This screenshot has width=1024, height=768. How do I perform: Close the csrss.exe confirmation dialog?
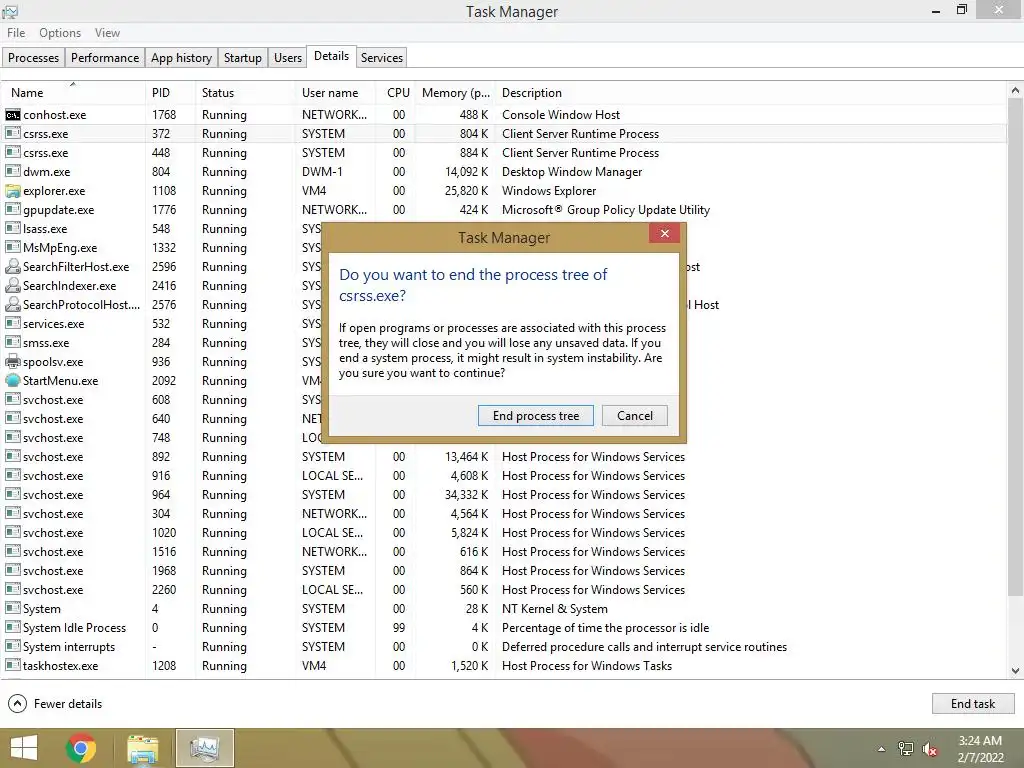click(664, 234)
